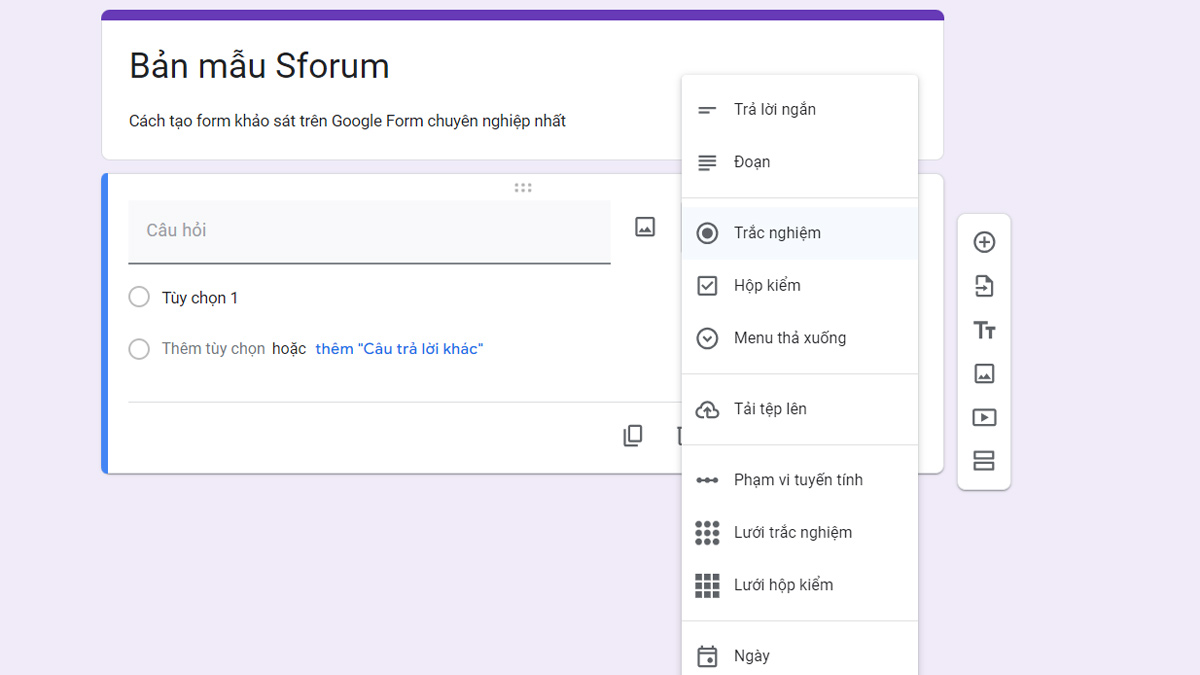The height and width of the screenshot is (675, 1200).
Task: Click the add image icon in the sidebar
Action: click(984, 373)
